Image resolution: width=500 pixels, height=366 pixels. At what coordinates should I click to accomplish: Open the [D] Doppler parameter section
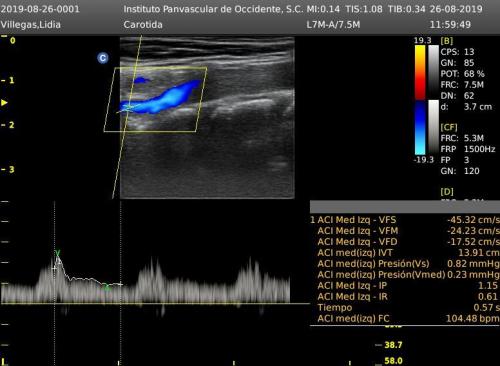tap(447, 192)
